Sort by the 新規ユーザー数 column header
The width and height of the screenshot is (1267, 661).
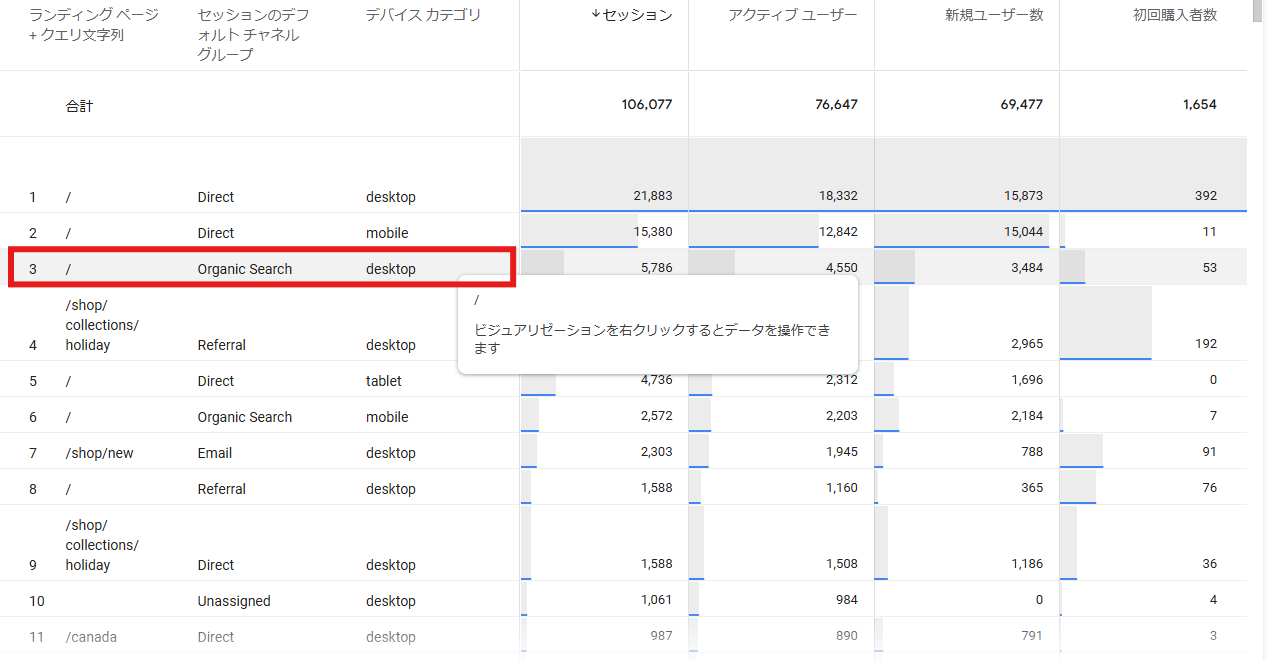point(994,16)
